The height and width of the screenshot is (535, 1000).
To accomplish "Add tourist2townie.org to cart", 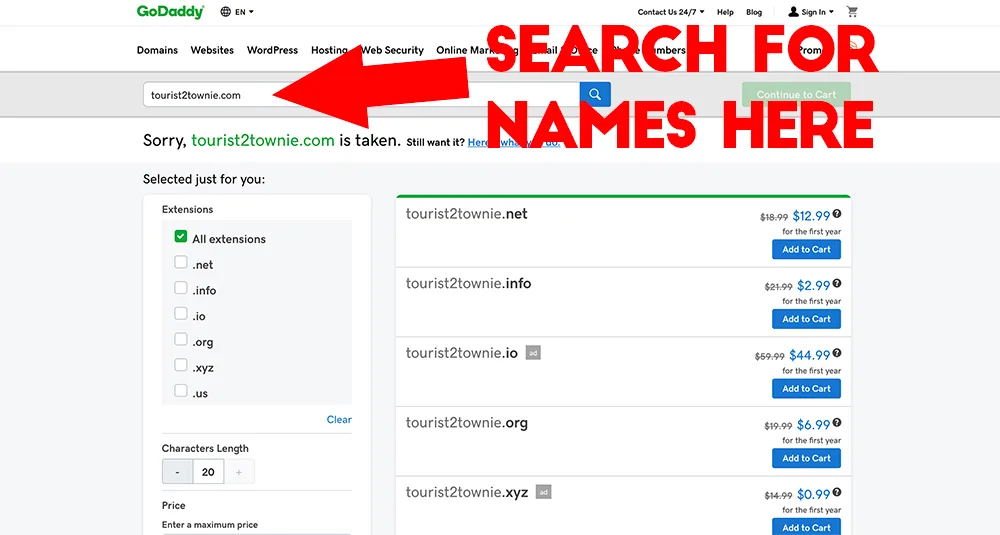I will coord(806,458).
